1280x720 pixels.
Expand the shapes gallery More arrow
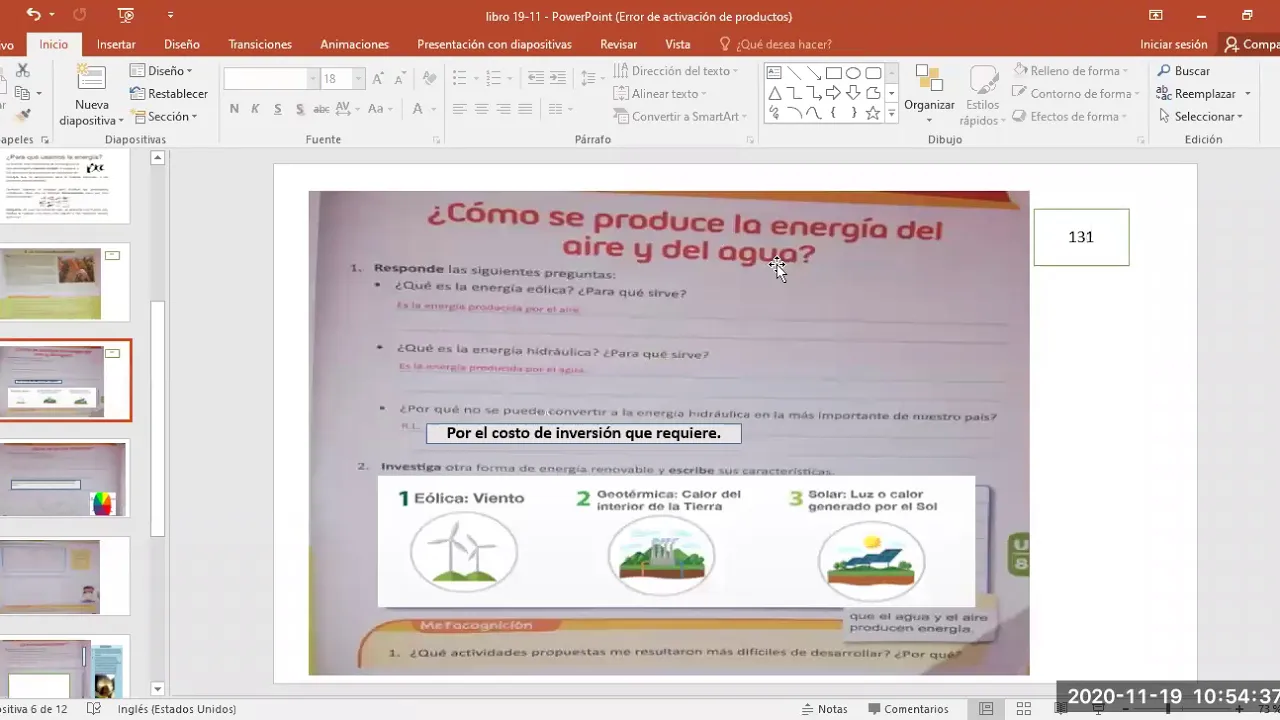point(891,114)
